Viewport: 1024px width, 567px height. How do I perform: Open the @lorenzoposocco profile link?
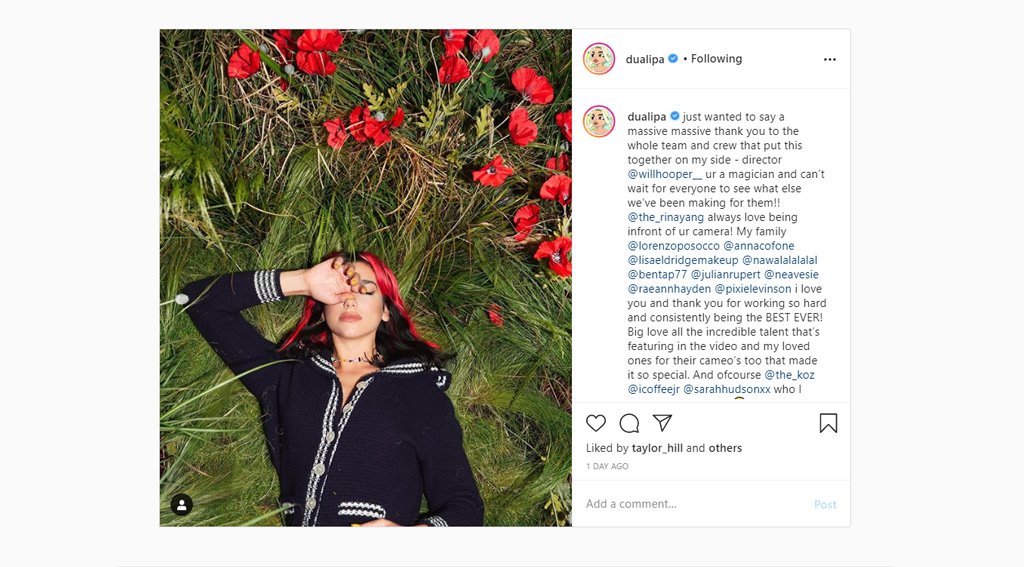point(673,246)
